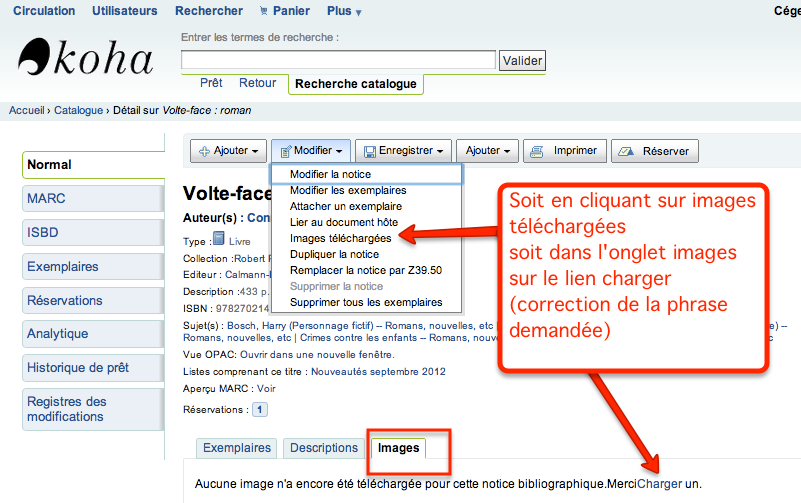Switch to the Prêt search tab
The height and width of the screenshot is (503, 801).
coord(211,83)
